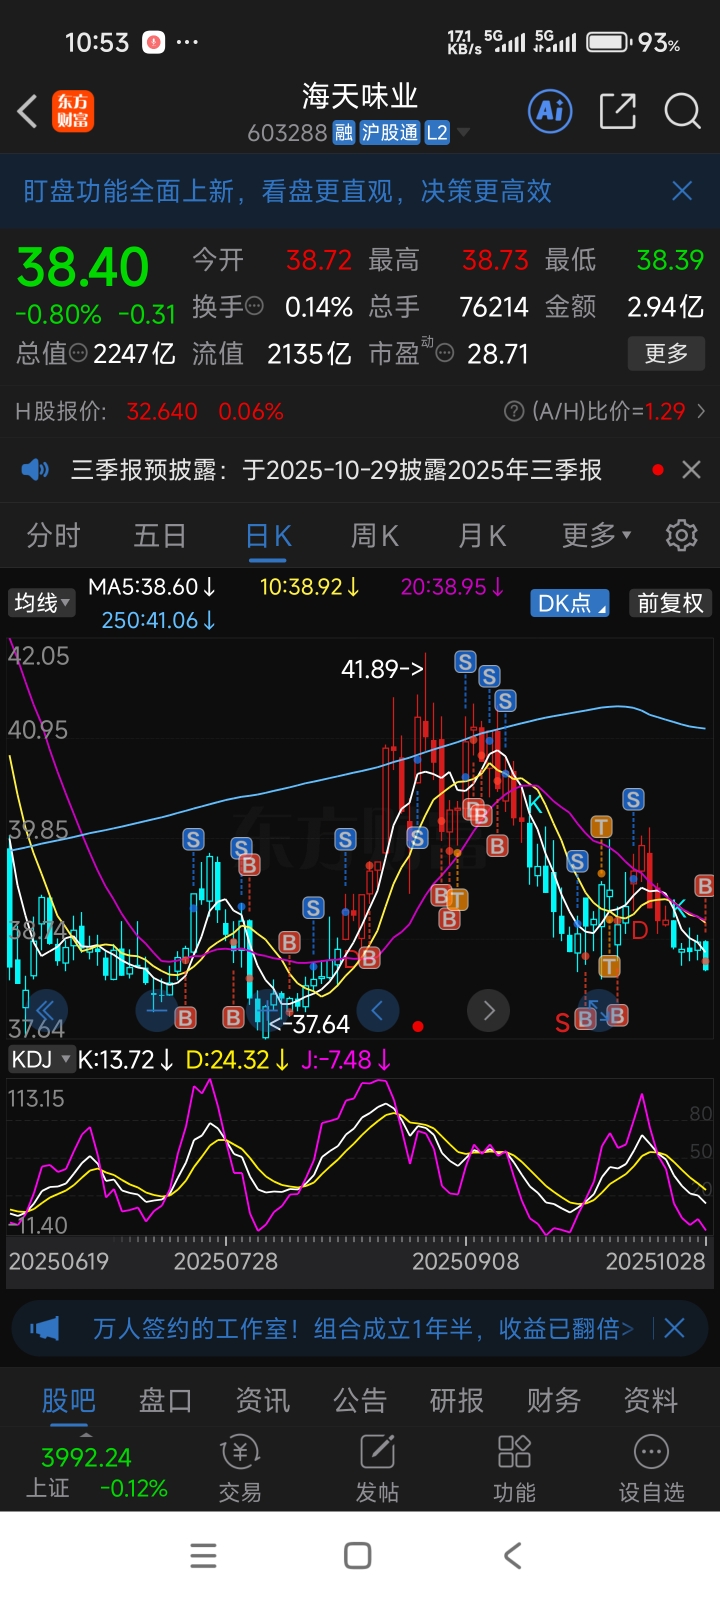This screenshot has width=720, height=1600.
Task: Tap Android recent-apps menu button
Action: point(204,1556)
